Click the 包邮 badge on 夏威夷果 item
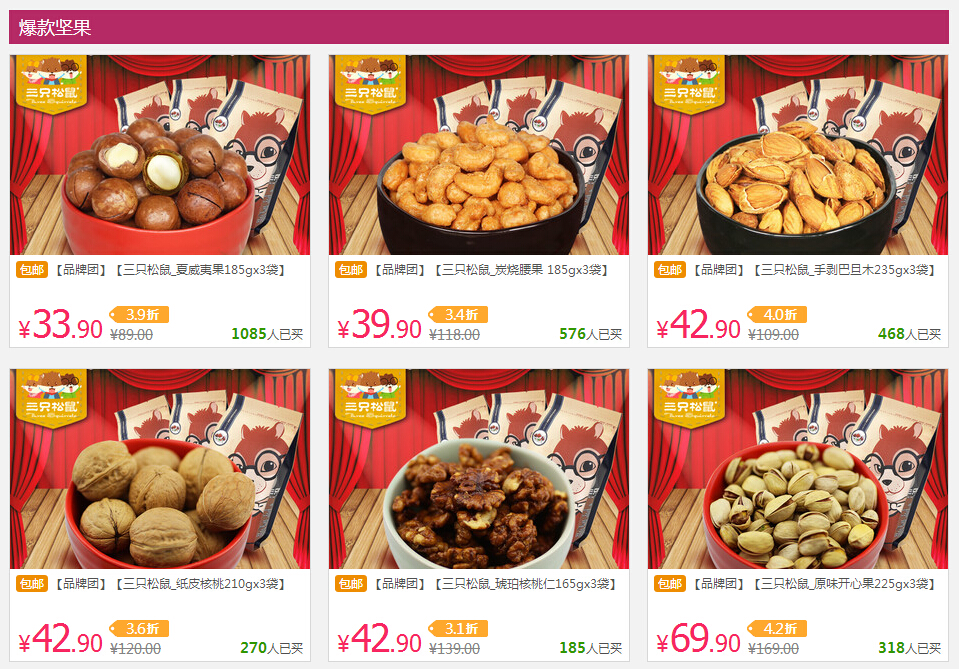Viewport: 959px width, 669px height. pyautogui.click(x=32, y=270)
